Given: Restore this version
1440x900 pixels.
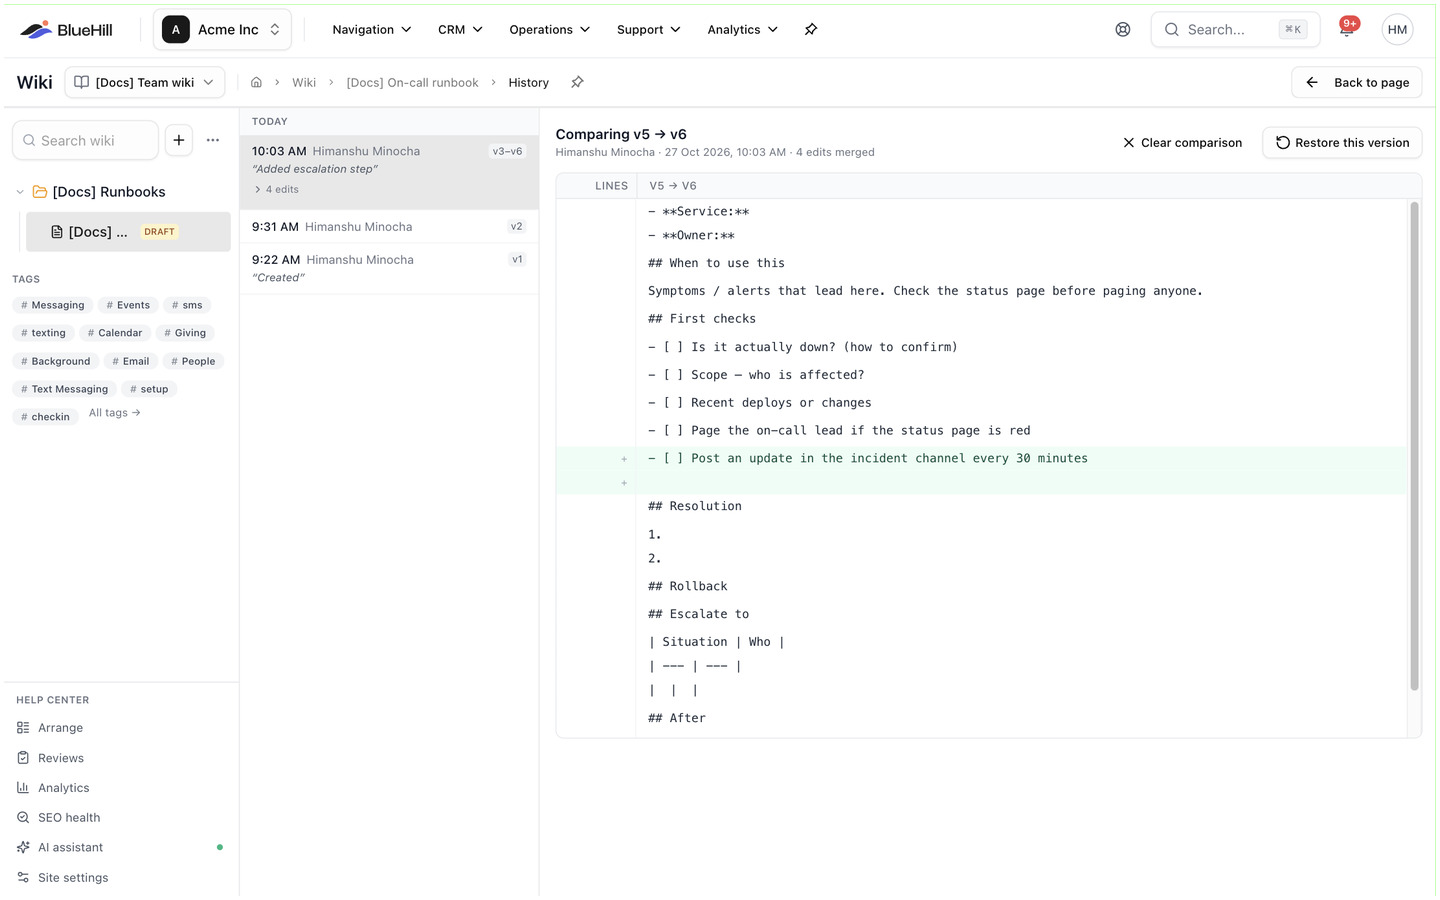Looking at the screenshot, I should coord(1342,143).
